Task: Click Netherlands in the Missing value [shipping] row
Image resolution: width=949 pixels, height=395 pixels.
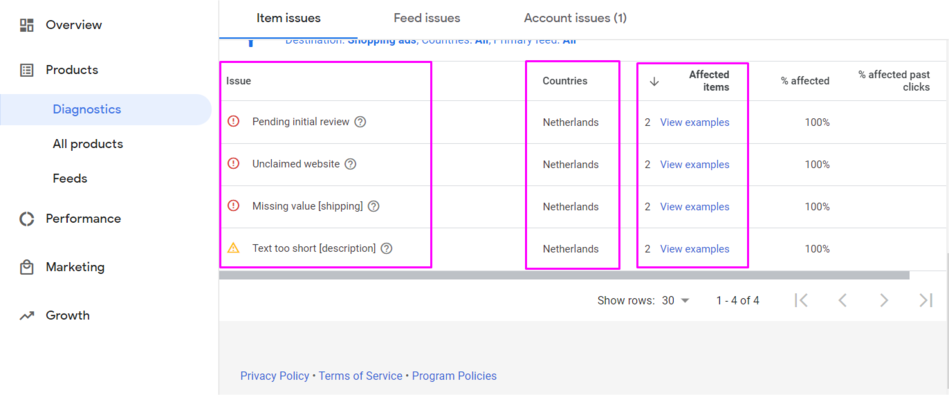Action: click(x=571, y=207)
